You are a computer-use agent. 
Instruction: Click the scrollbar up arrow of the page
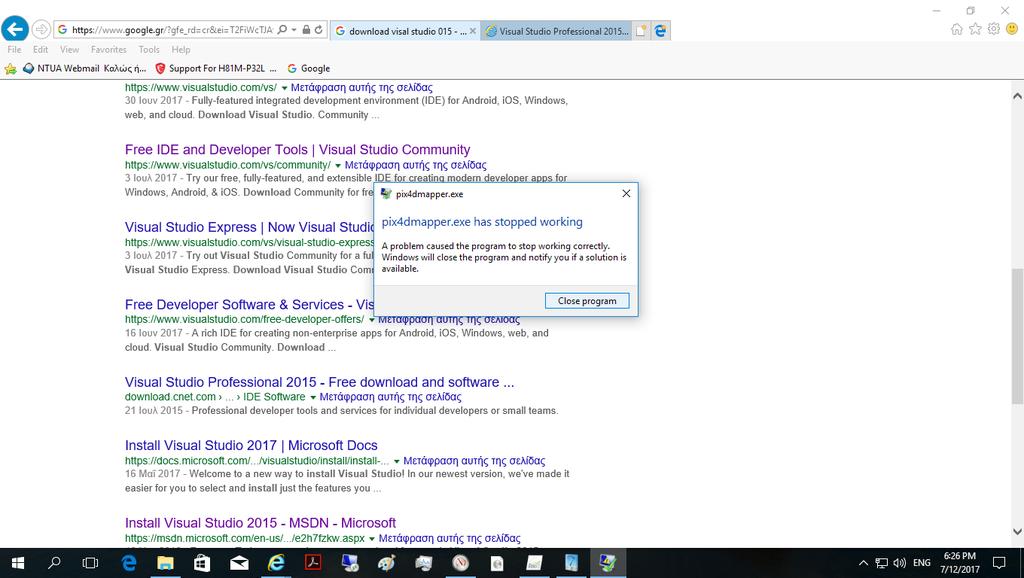[x=1017, y=96]
